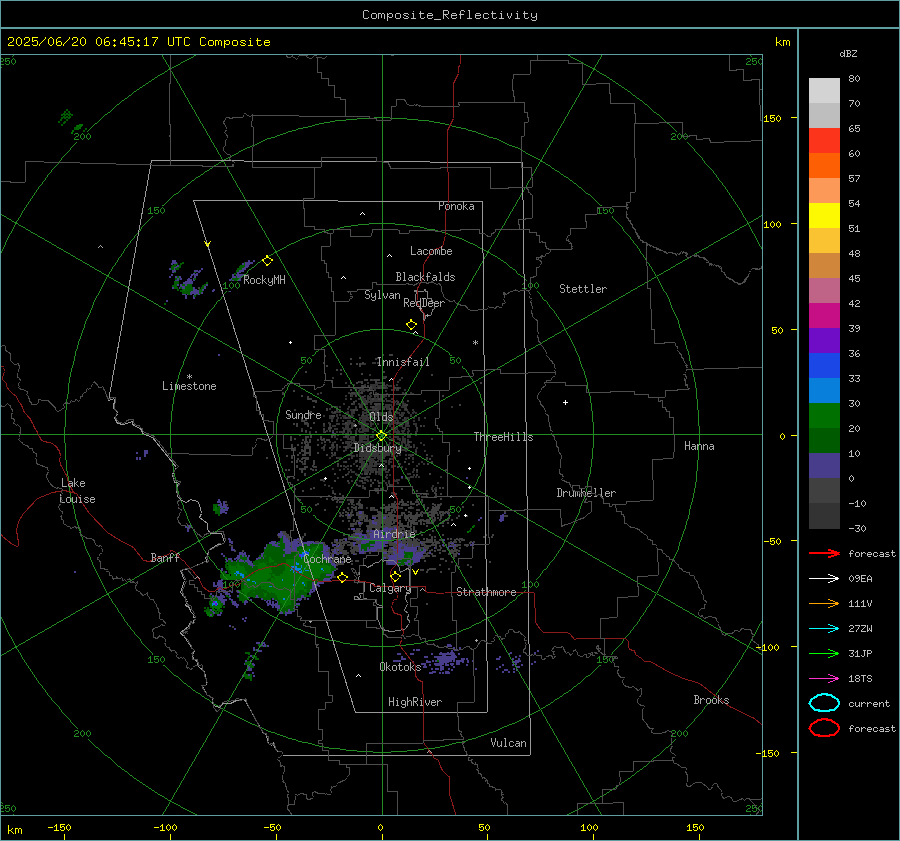The width and height of the screenshot is (900, 841).
Task: Click the Hanna label
Action: tap(699, 446)
